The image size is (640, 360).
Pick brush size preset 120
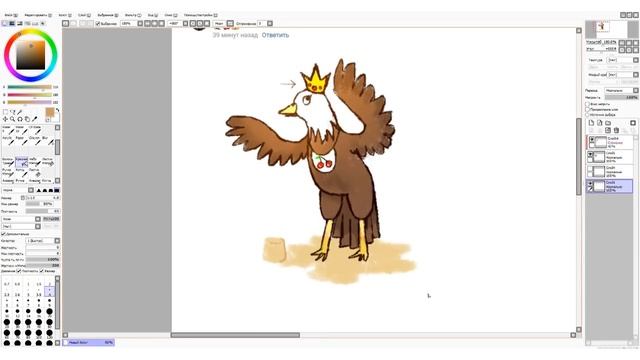pyautogui.click(x=49, y=334)
